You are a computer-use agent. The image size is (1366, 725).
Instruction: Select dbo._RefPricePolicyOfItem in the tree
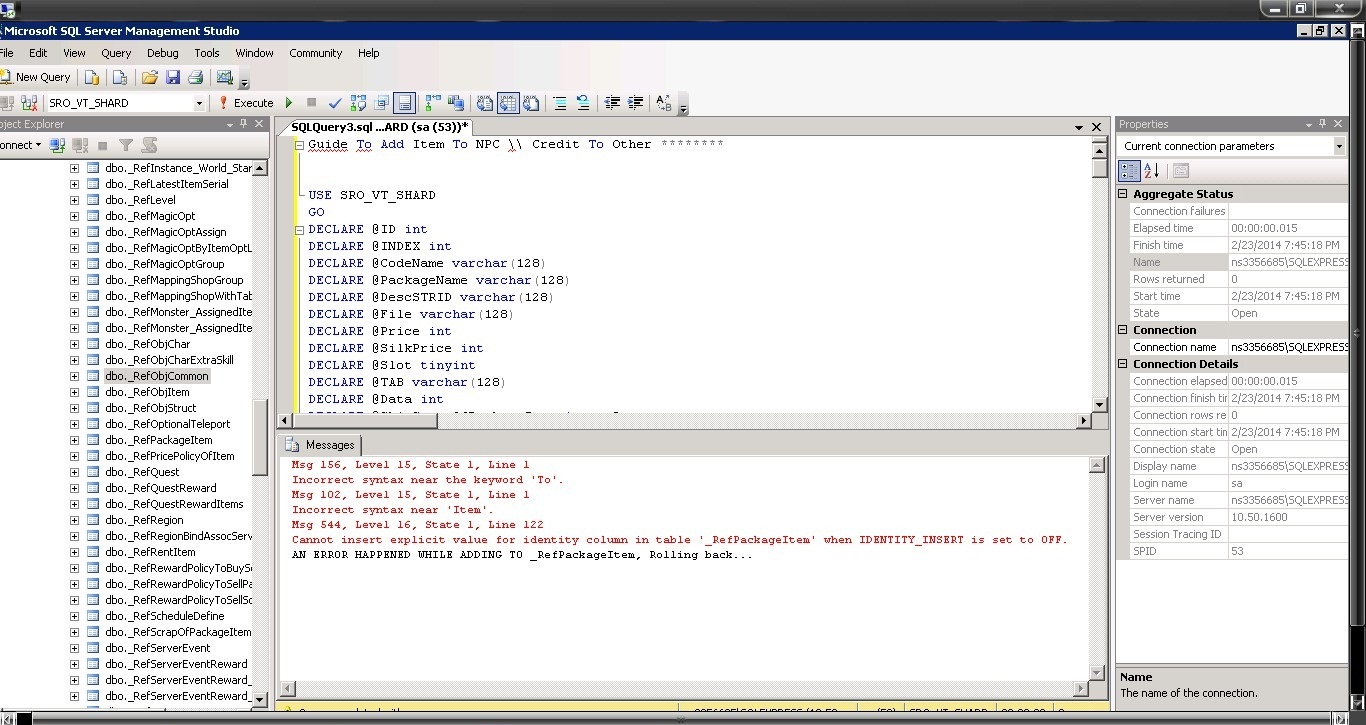[x=170, y=456]
